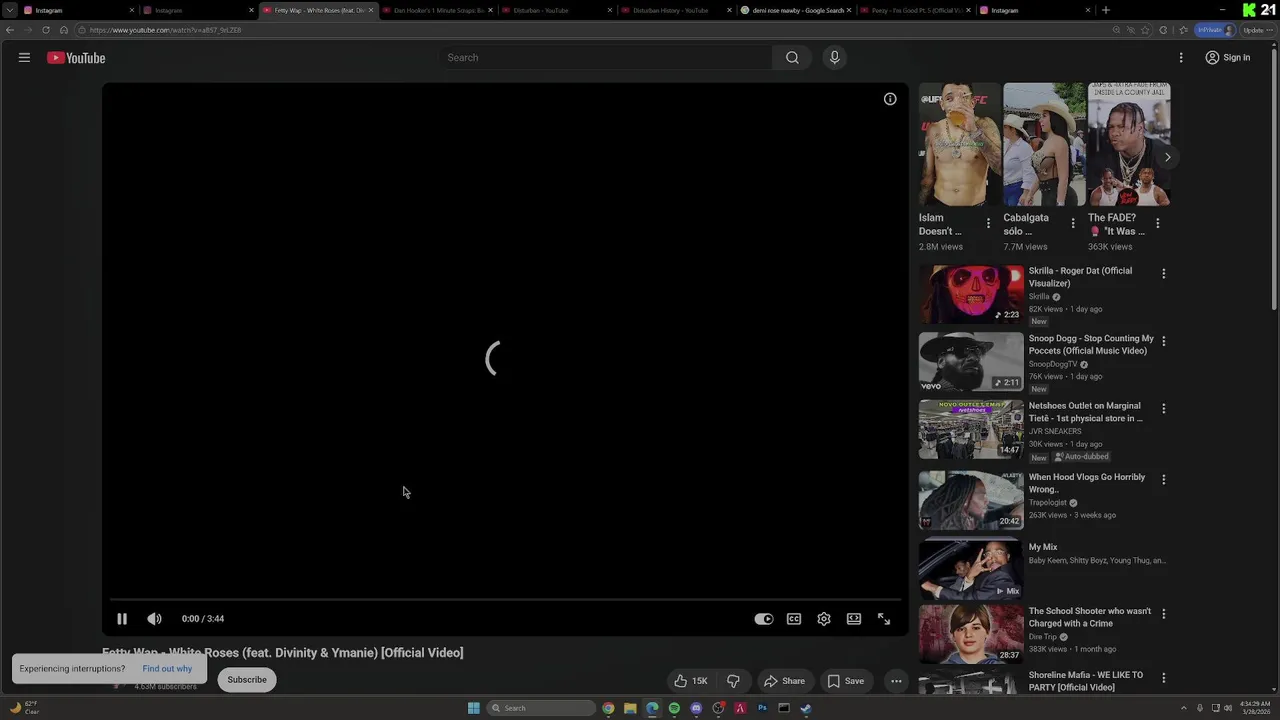Screen dimensions: 1280x720
Task: Open the Netshoes Outlet video thumbnail
Action: [x=971, y=429]
